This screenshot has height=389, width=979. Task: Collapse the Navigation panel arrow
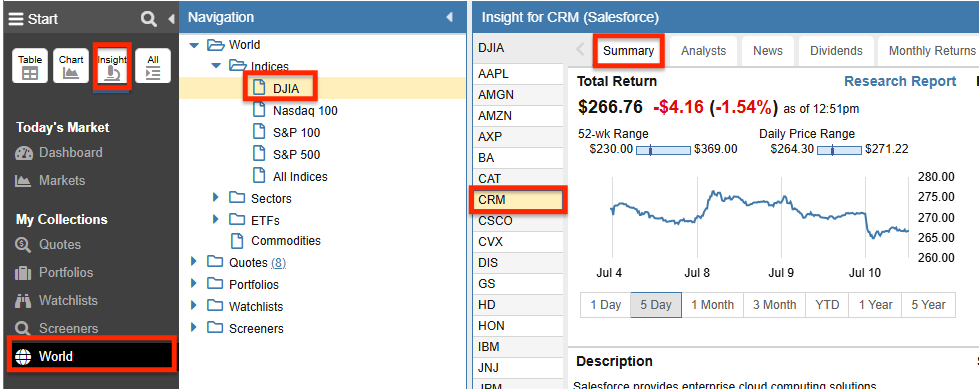pos(450,17)
